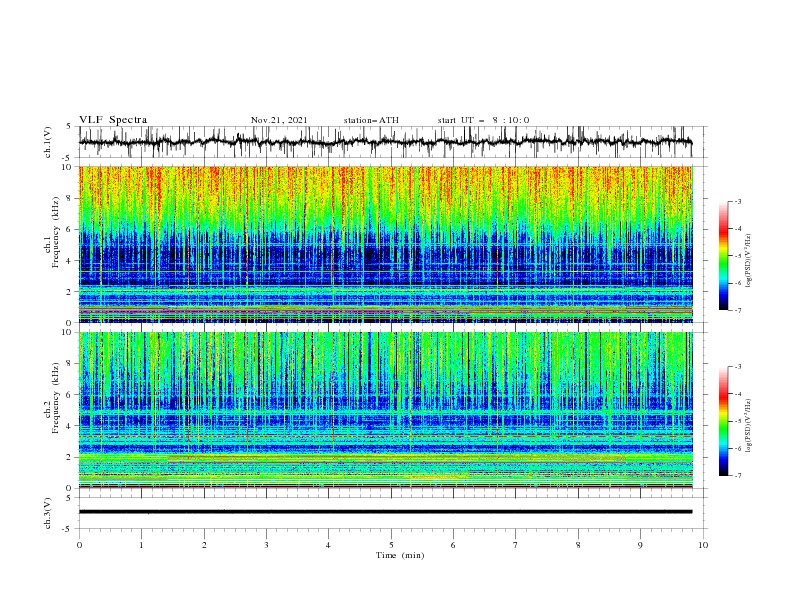This screenshot has width=792, height=612.
Task: Click the ch.1 Frequency (kHz) axis label
Action: pos(52,233)
